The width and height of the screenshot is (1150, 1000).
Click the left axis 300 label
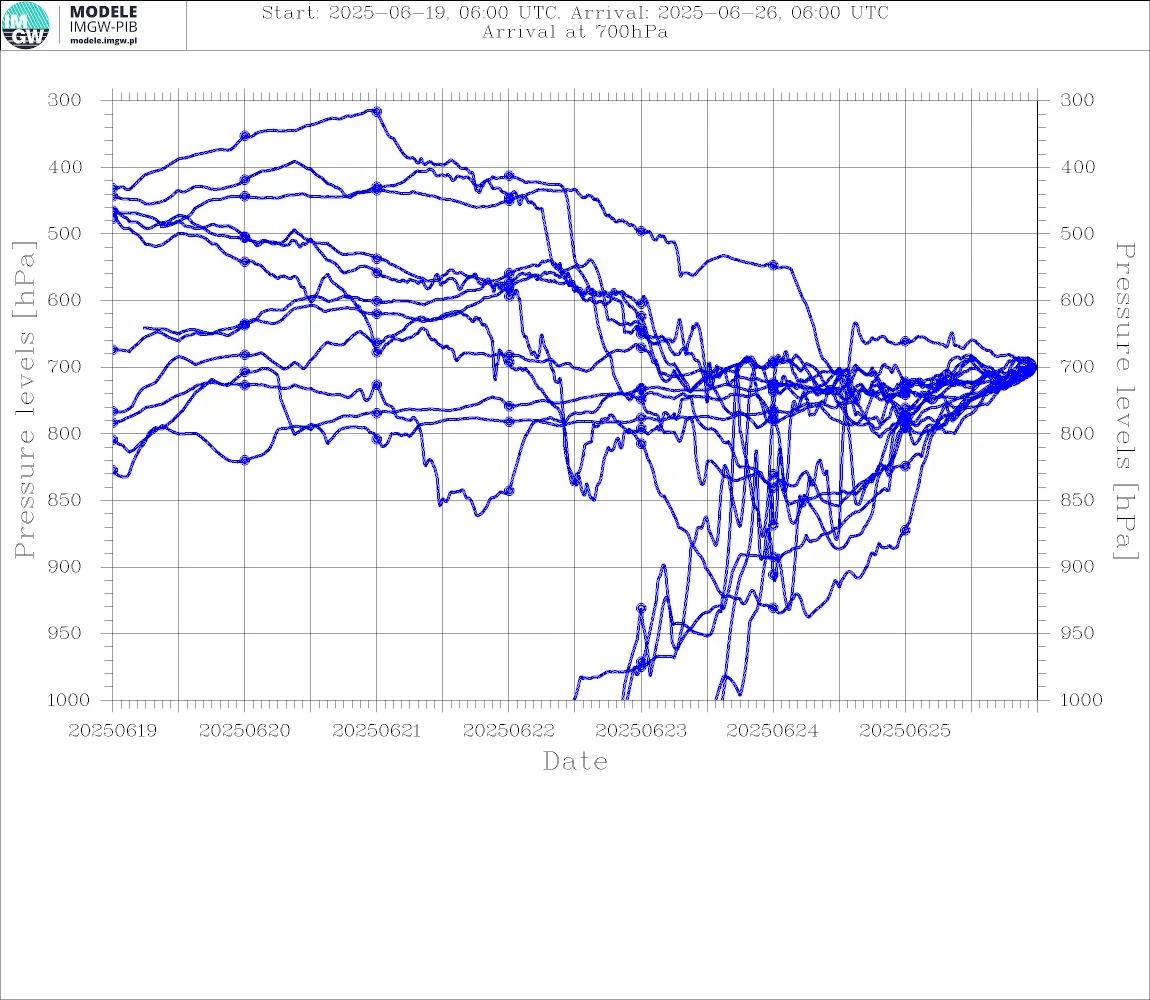[64, 100]
